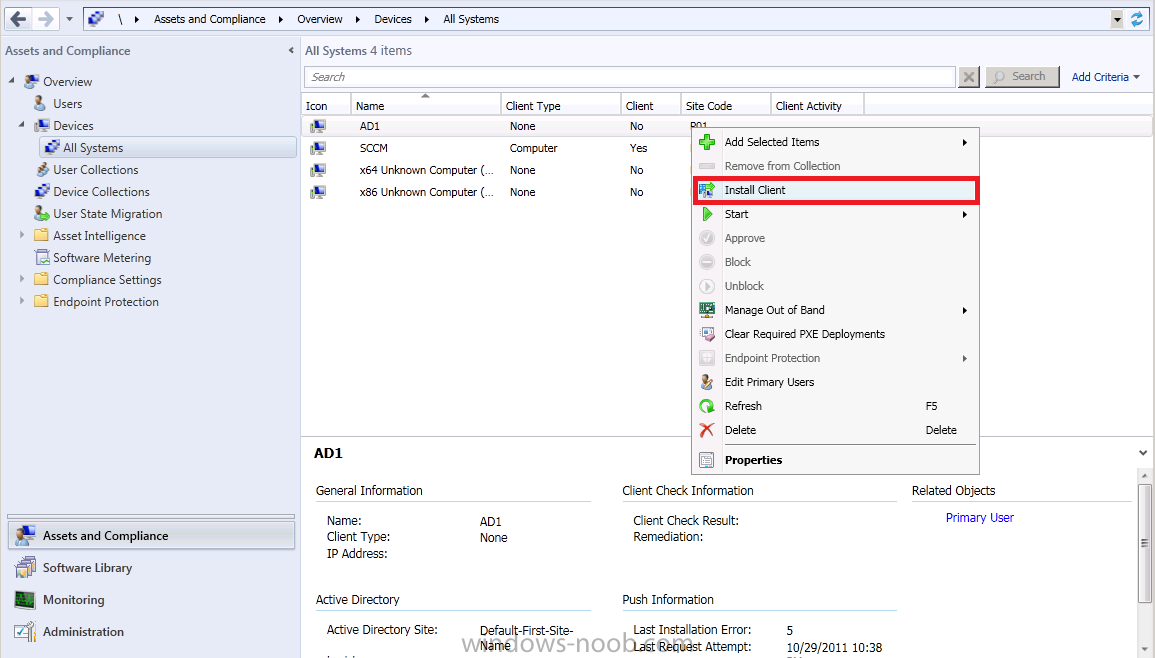1155x658 pixels.
Task: Click the Manage Out of Band icon
Action: point(706,310)
